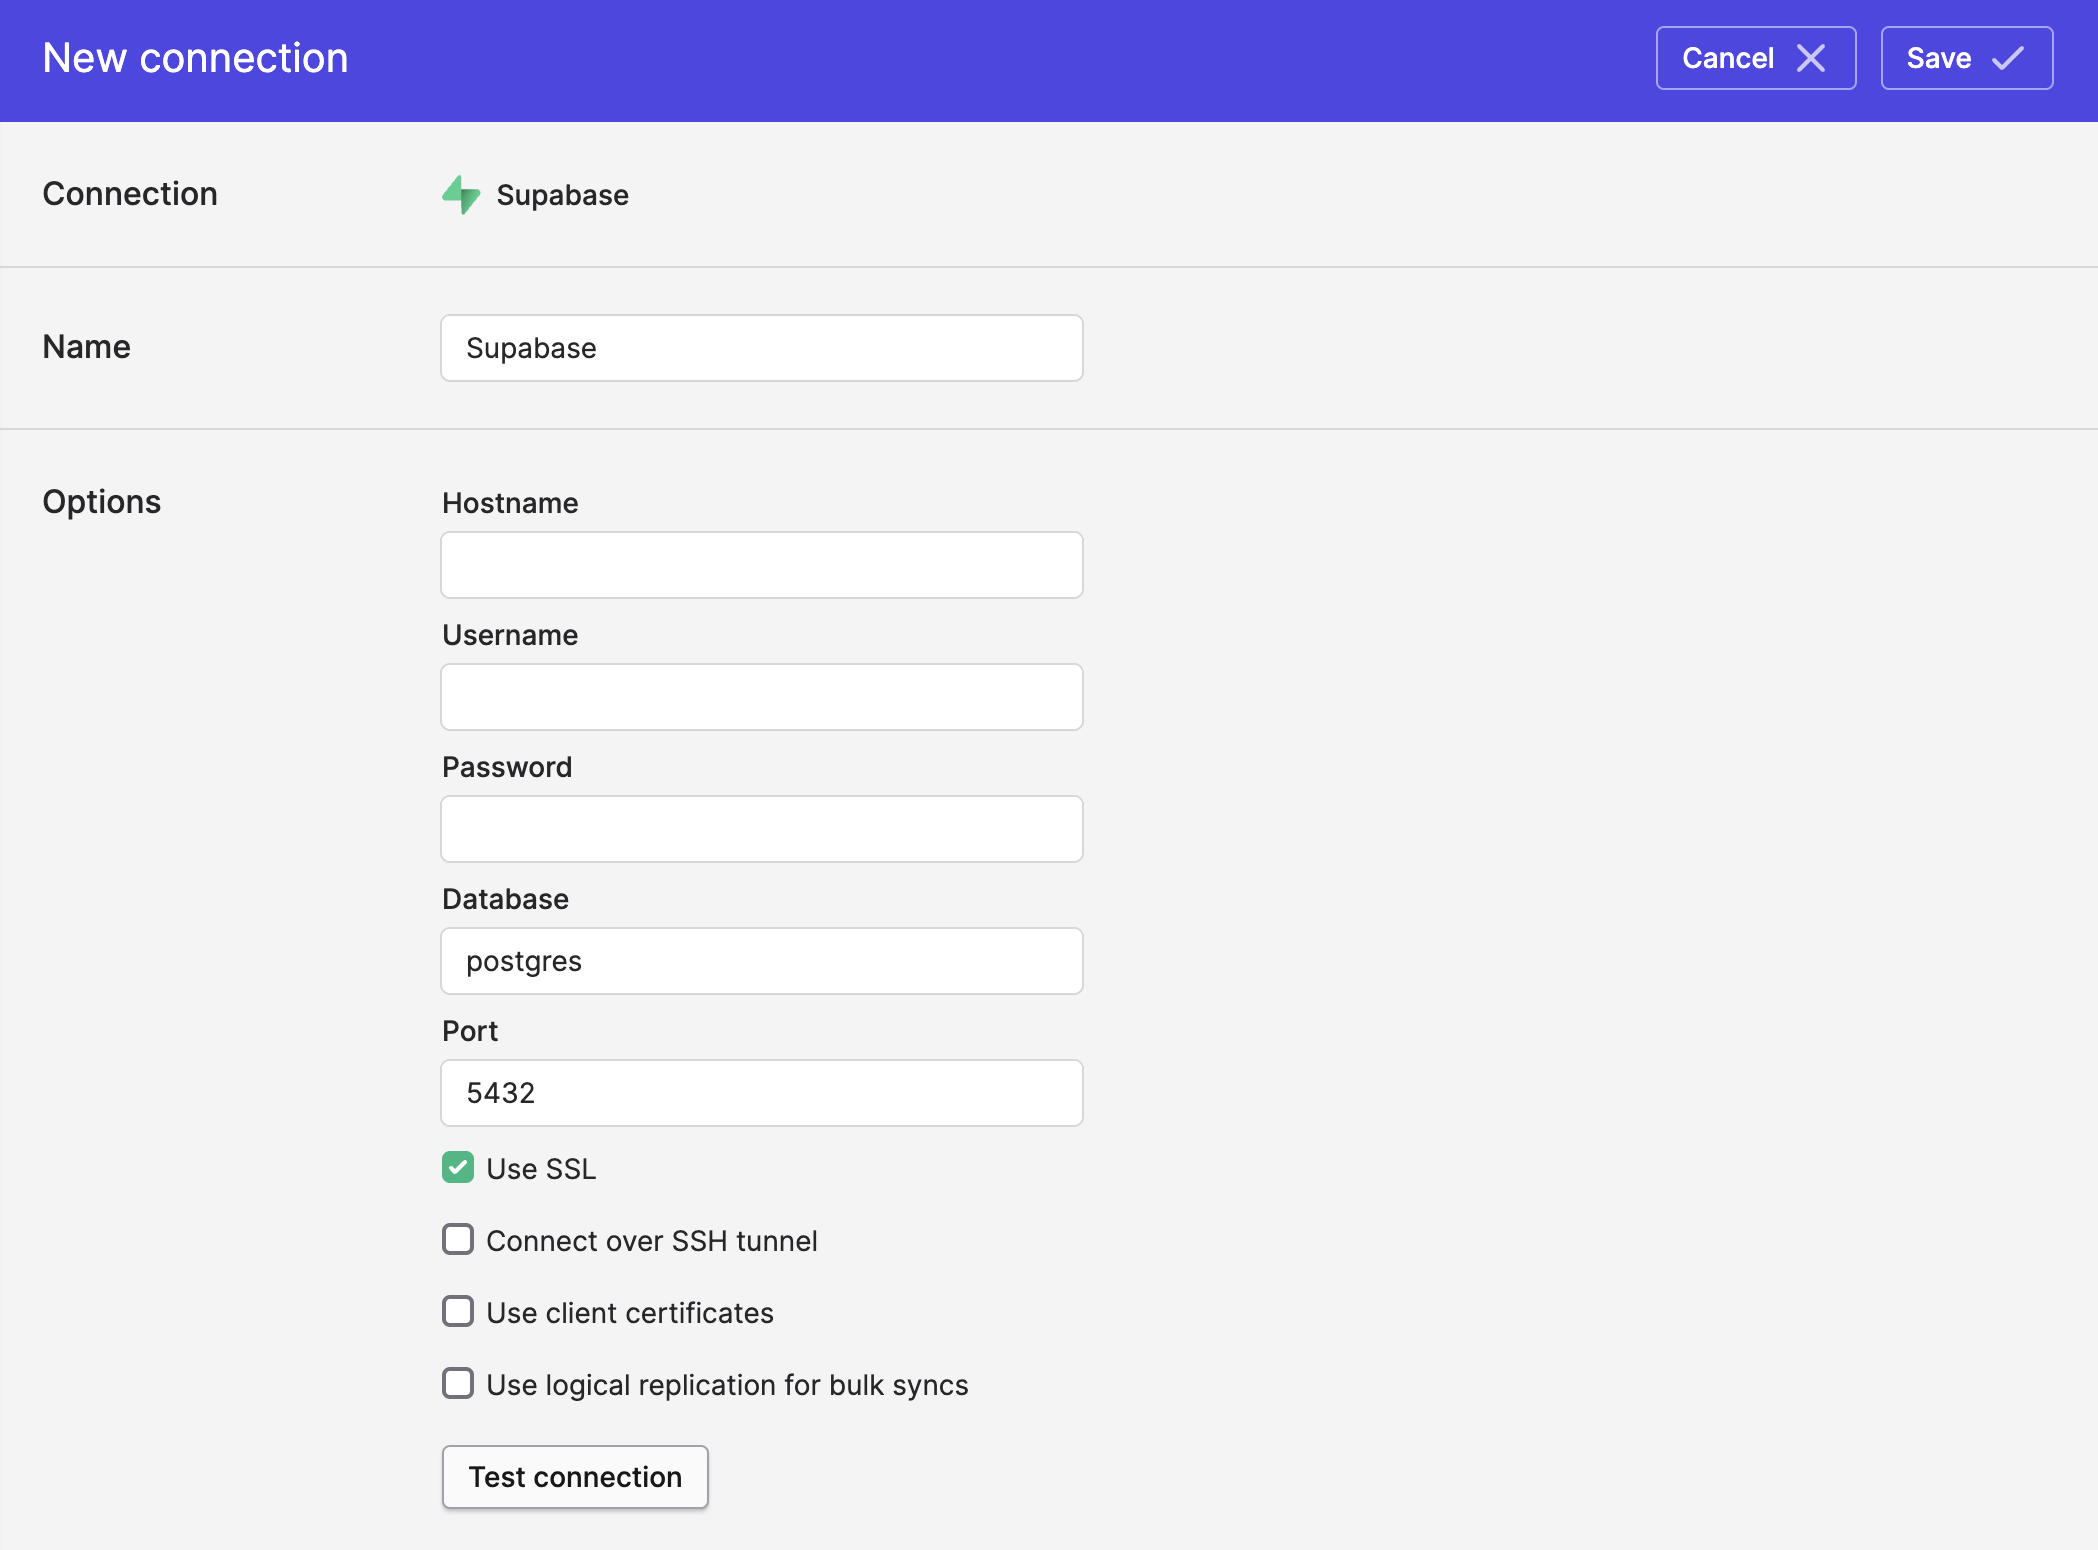The image size is (2098, 1550).
Task: Click the Supabase connection type label
Action: [x=562, y=195]
